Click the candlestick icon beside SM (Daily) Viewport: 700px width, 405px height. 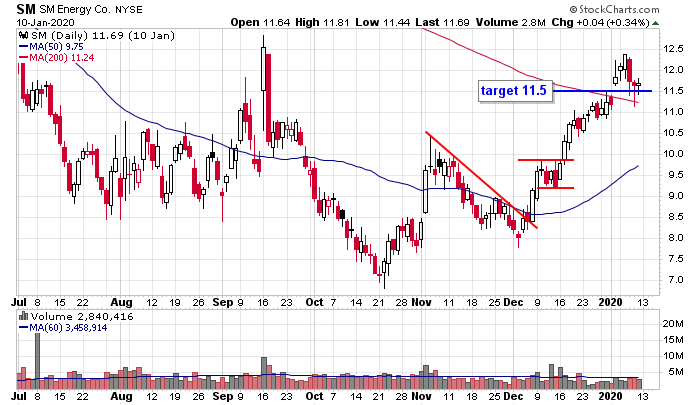point(22,36)
